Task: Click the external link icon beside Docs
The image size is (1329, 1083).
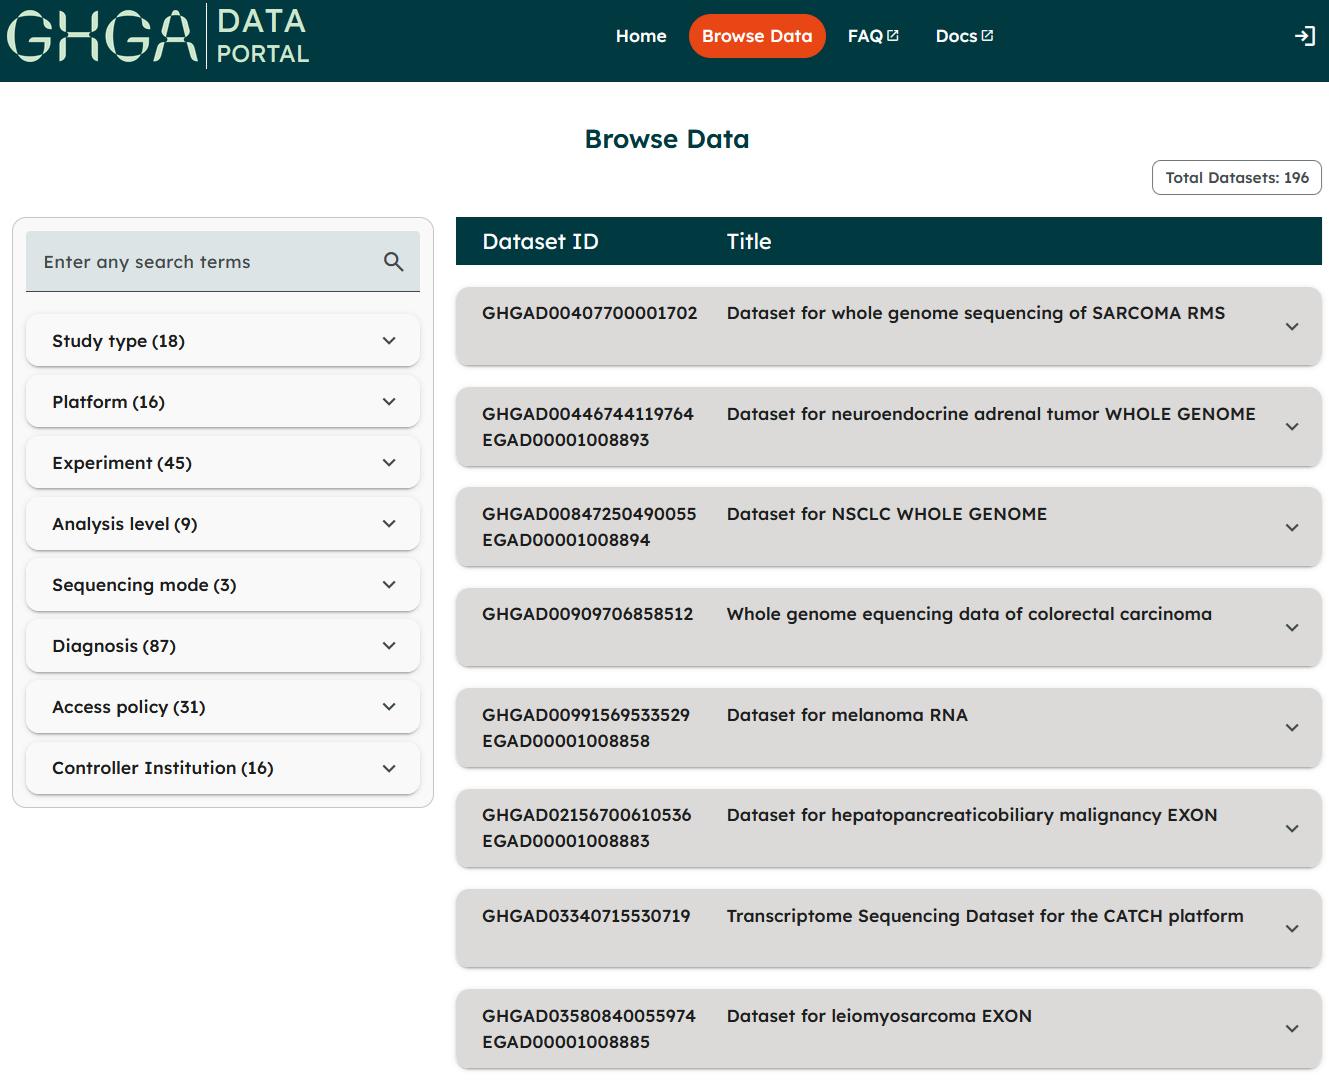Action: (x=987, y=35)
